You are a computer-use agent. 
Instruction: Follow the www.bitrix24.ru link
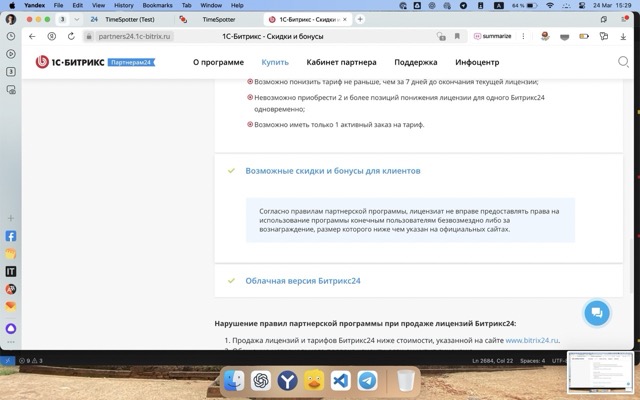(532, 341)
